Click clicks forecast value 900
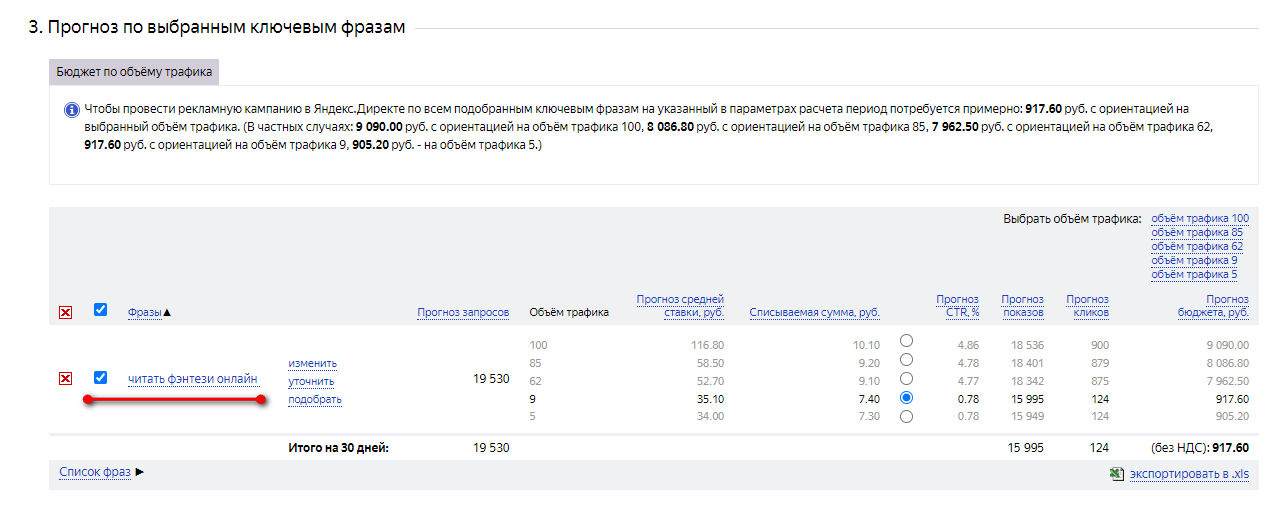This screenshot has width=1273, height=506. click(x=1098, y=345)
